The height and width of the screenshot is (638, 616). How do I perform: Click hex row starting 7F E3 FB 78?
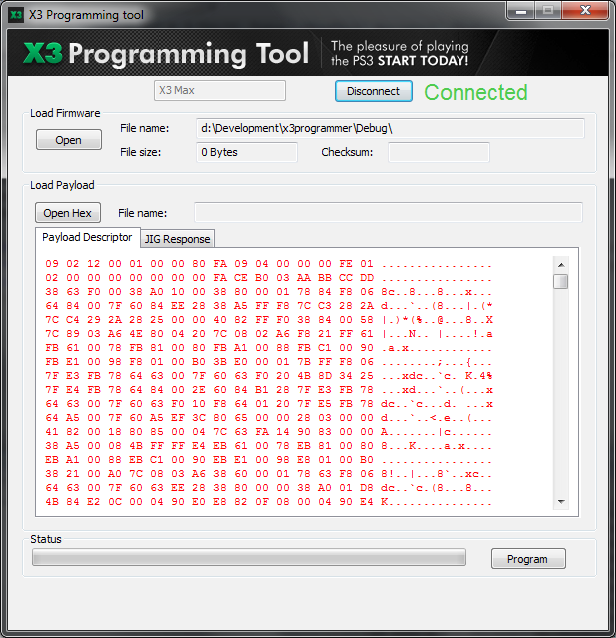(x=269, y=376)
